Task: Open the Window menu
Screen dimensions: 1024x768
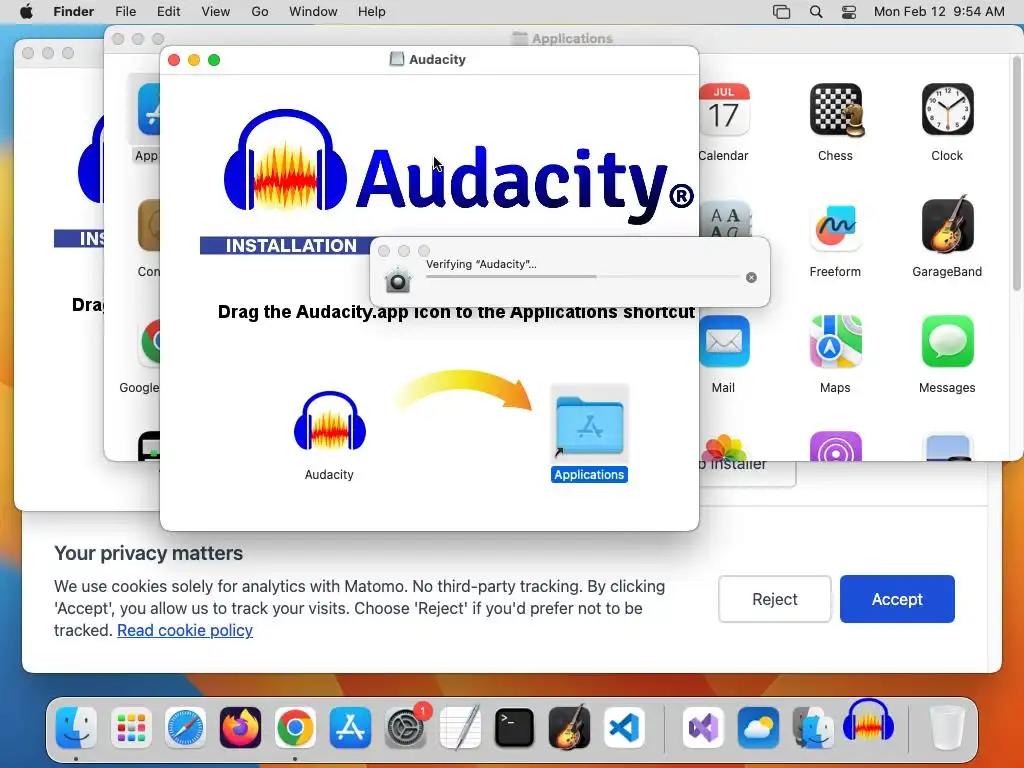Action: click(x=313, y=12)
